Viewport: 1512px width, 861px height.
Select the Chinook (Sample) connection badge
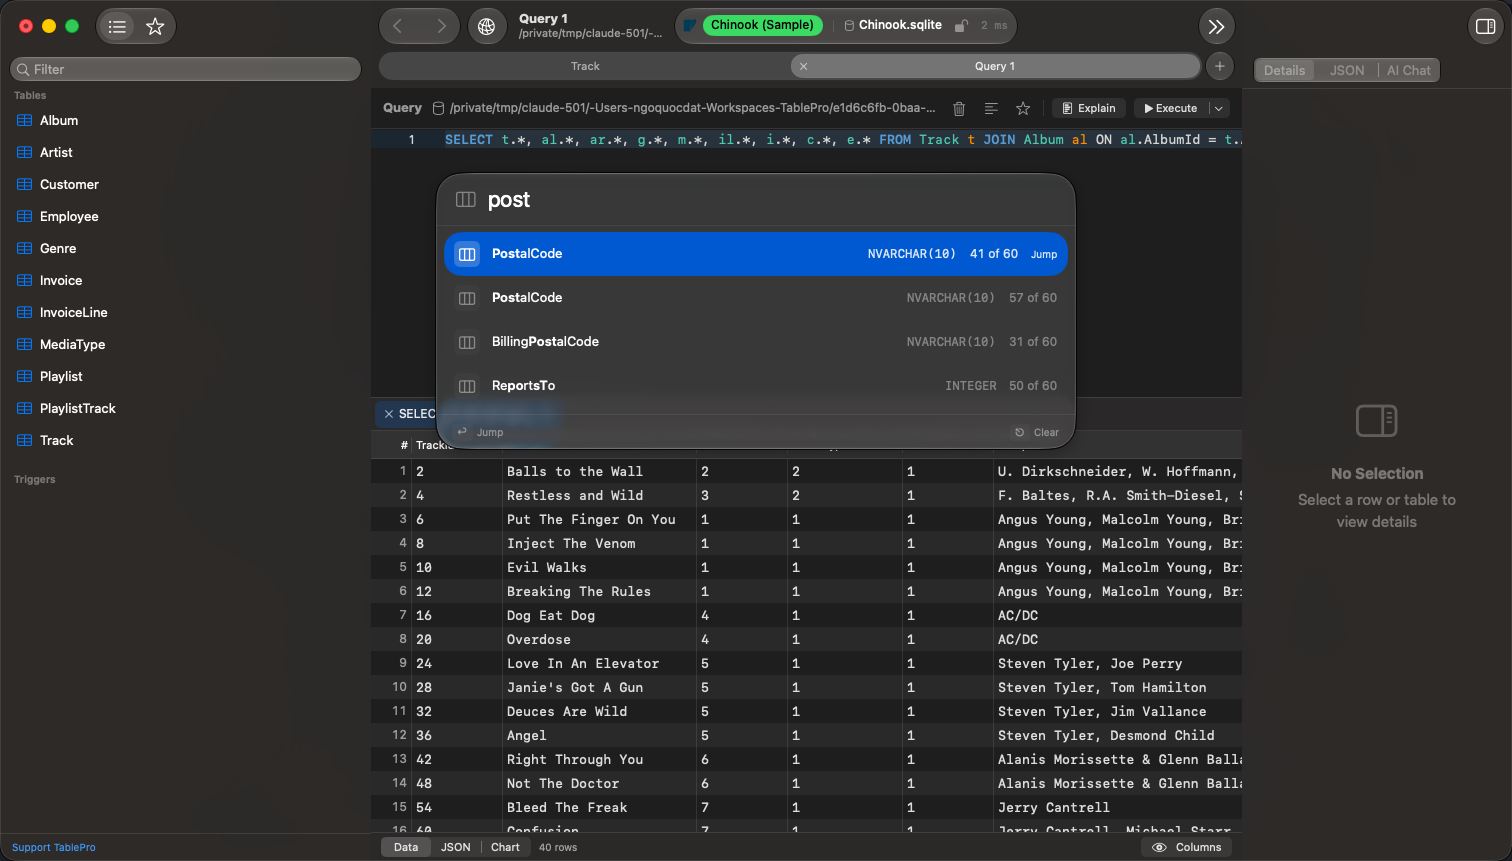[x=762, y=25]
